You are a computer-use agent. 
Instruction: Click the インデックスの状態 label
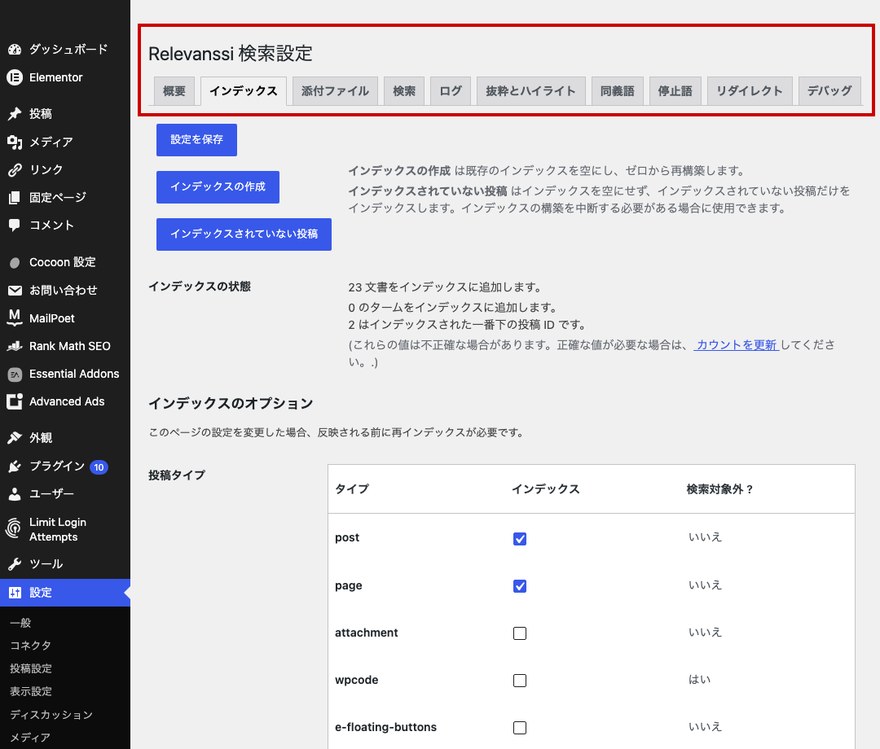(199, 287)
